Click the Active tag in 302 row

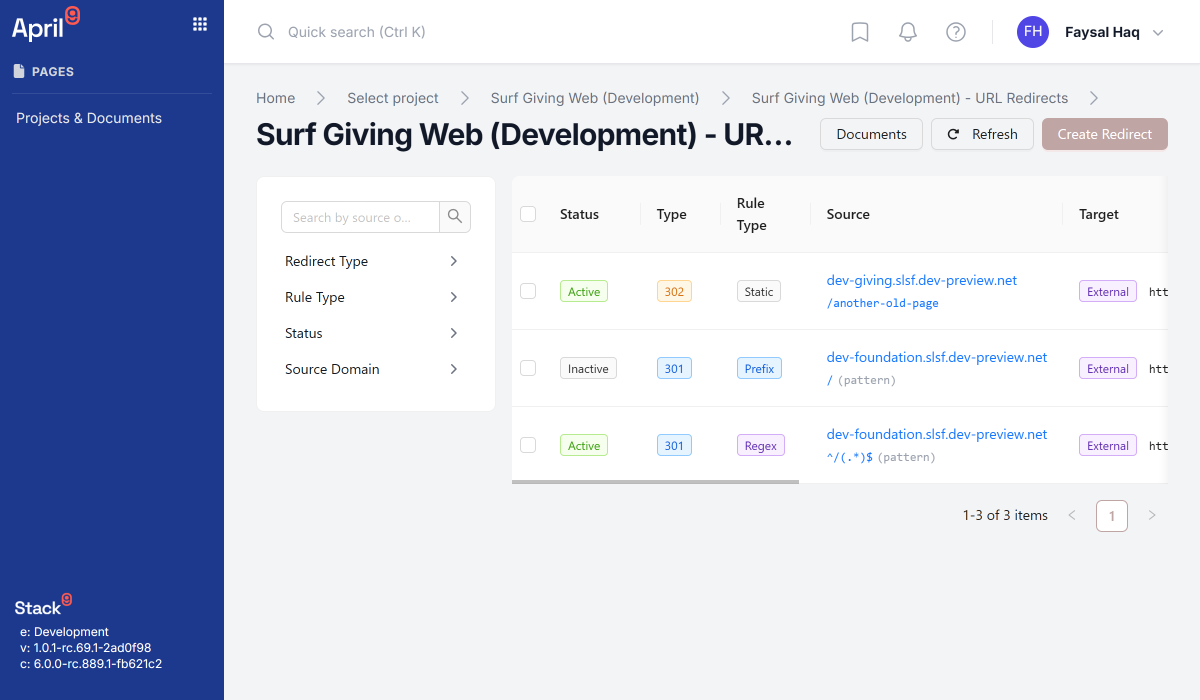tap(584, 292)
